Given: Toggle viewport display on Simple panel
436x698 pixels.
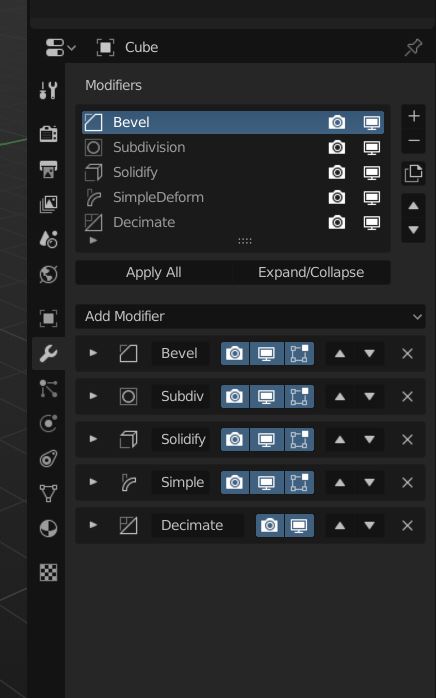Looking at the screenshot, I should click(267, 482).
